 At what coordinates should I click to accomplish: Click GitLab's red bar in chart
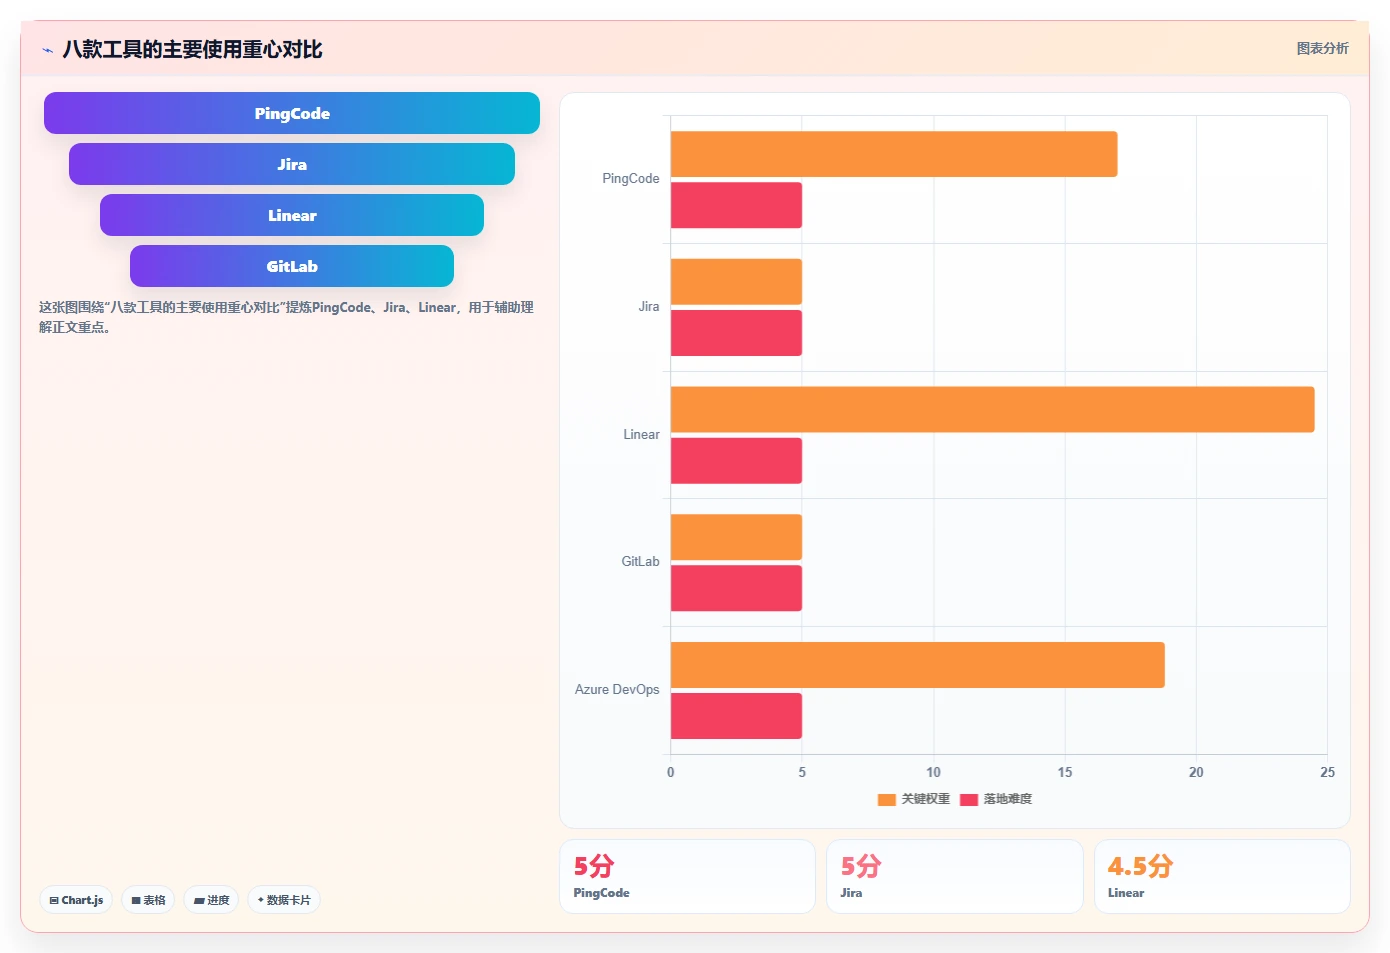coord(736,588)
